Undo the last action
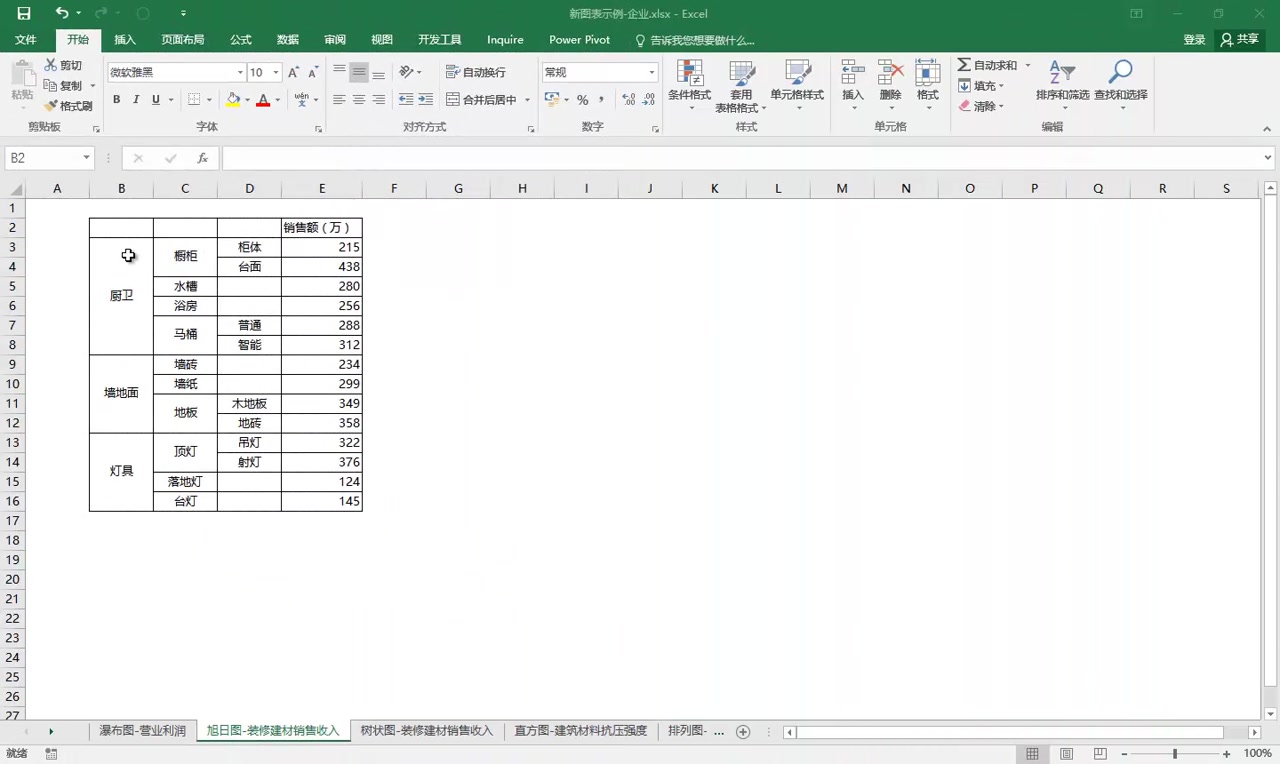This screenshot has width=1280, height=764. coord(62,14)
